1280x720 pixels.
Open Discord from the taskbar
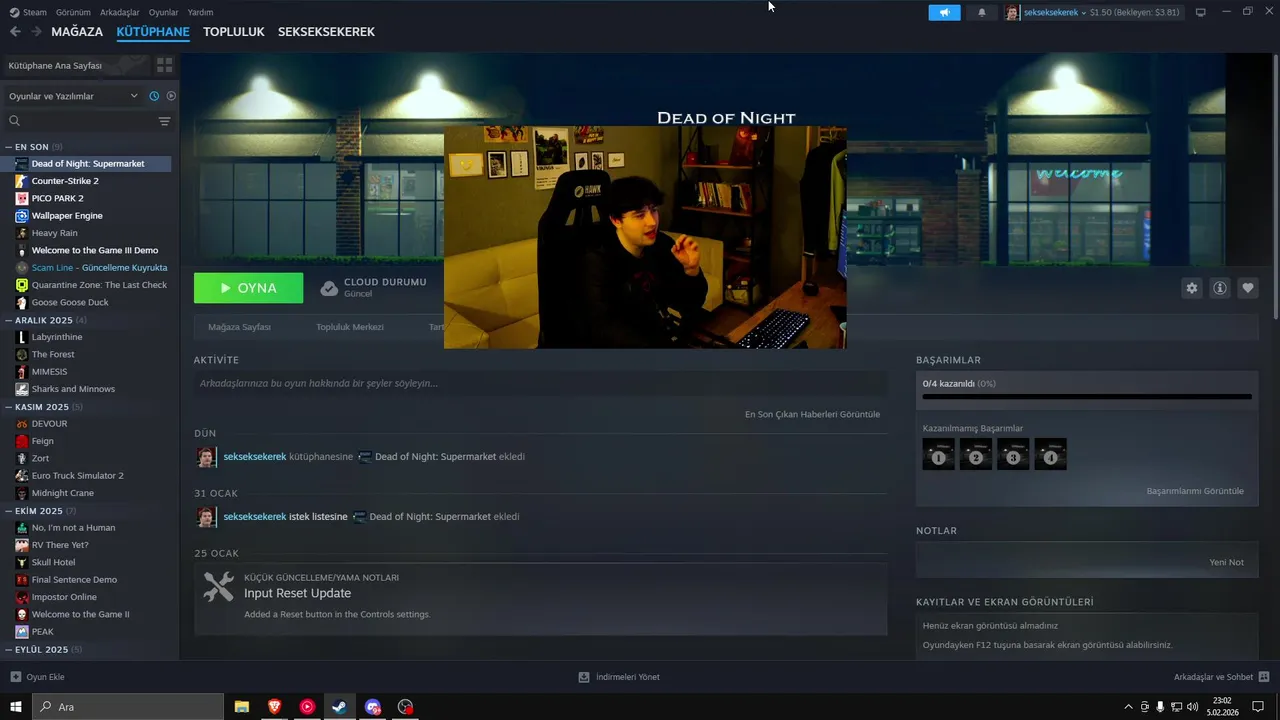click(x=373, y=707)
